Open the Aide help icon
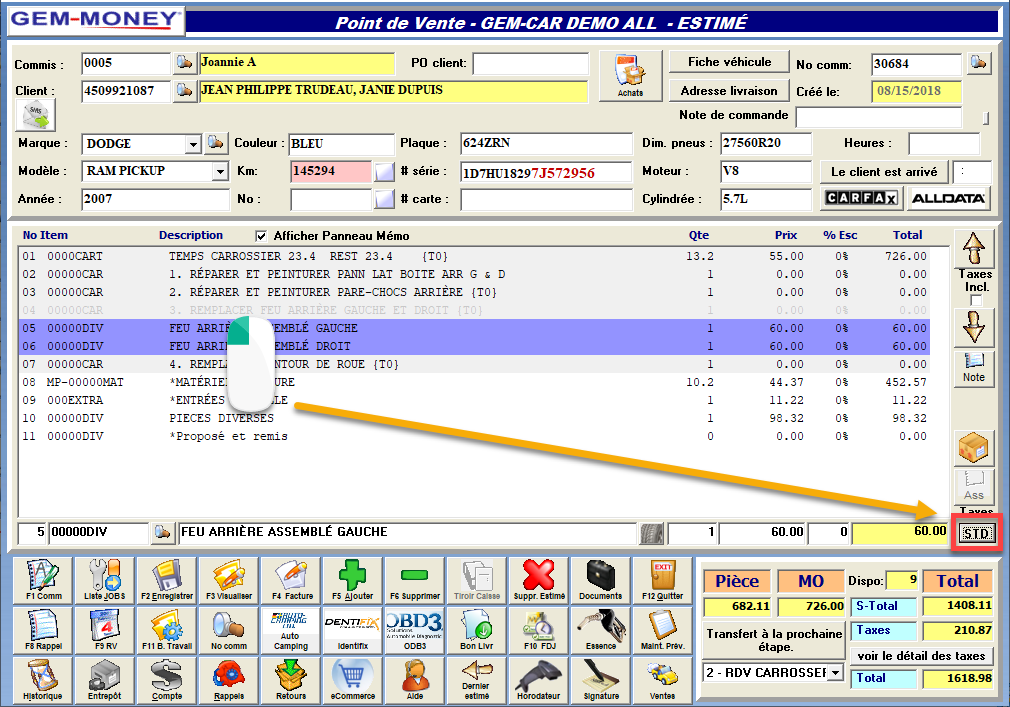This screenshot has height=707, width=1010. 415,681
